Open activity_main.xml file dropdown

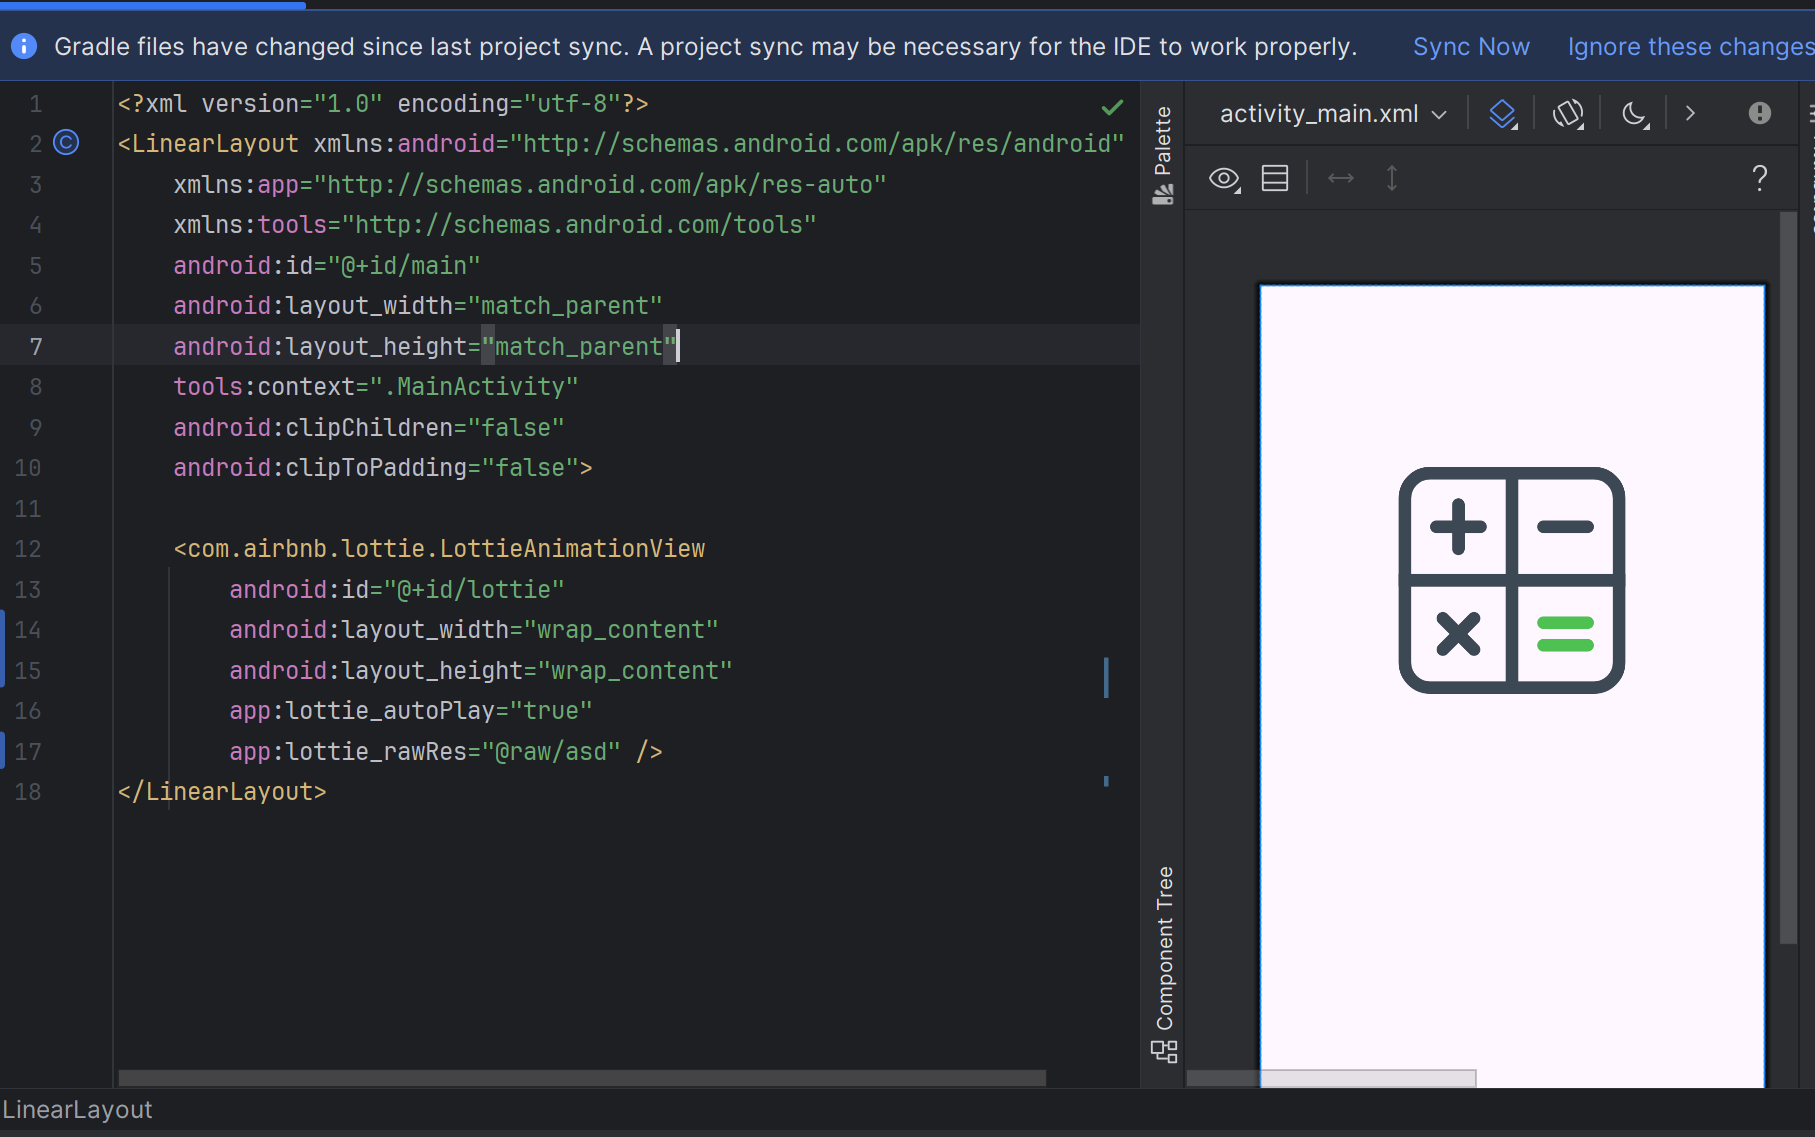point(1333,114)
